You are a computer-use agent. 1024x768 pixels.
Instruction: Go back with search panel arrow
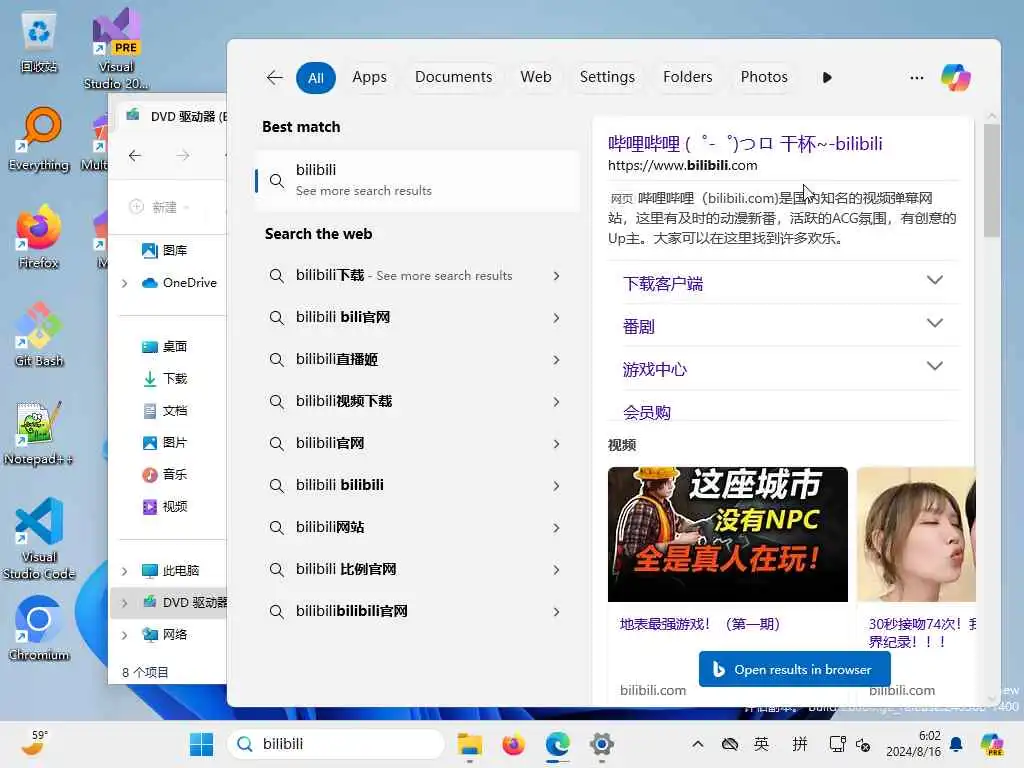[x=274, y=78]
